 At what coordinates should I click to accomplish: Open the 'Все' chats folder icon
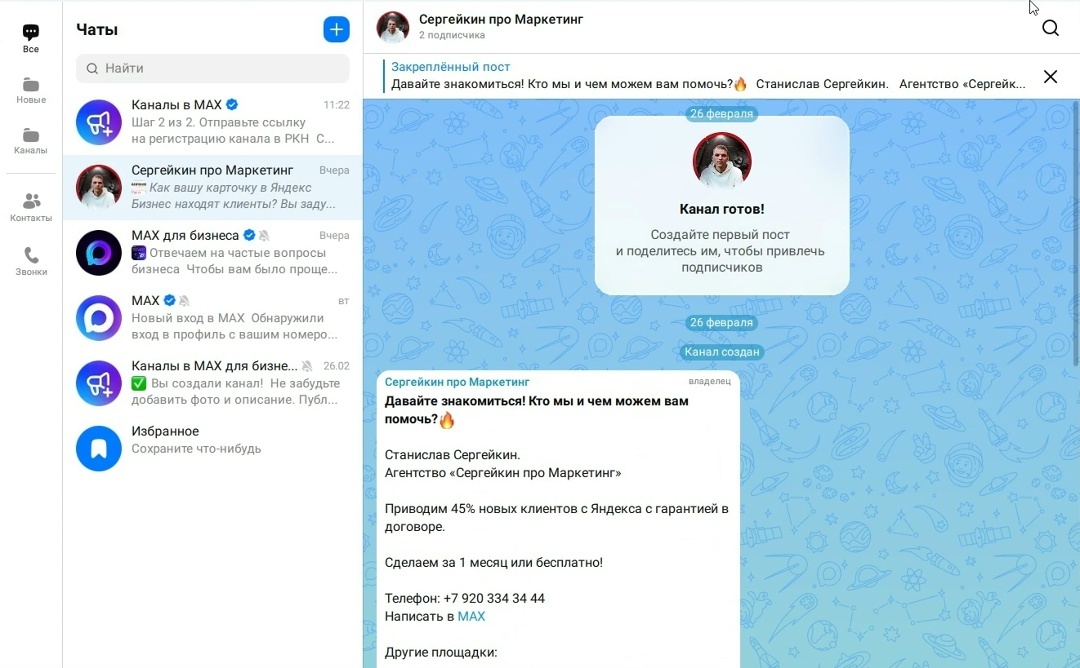pyautogui.click(x=30, y=39)
